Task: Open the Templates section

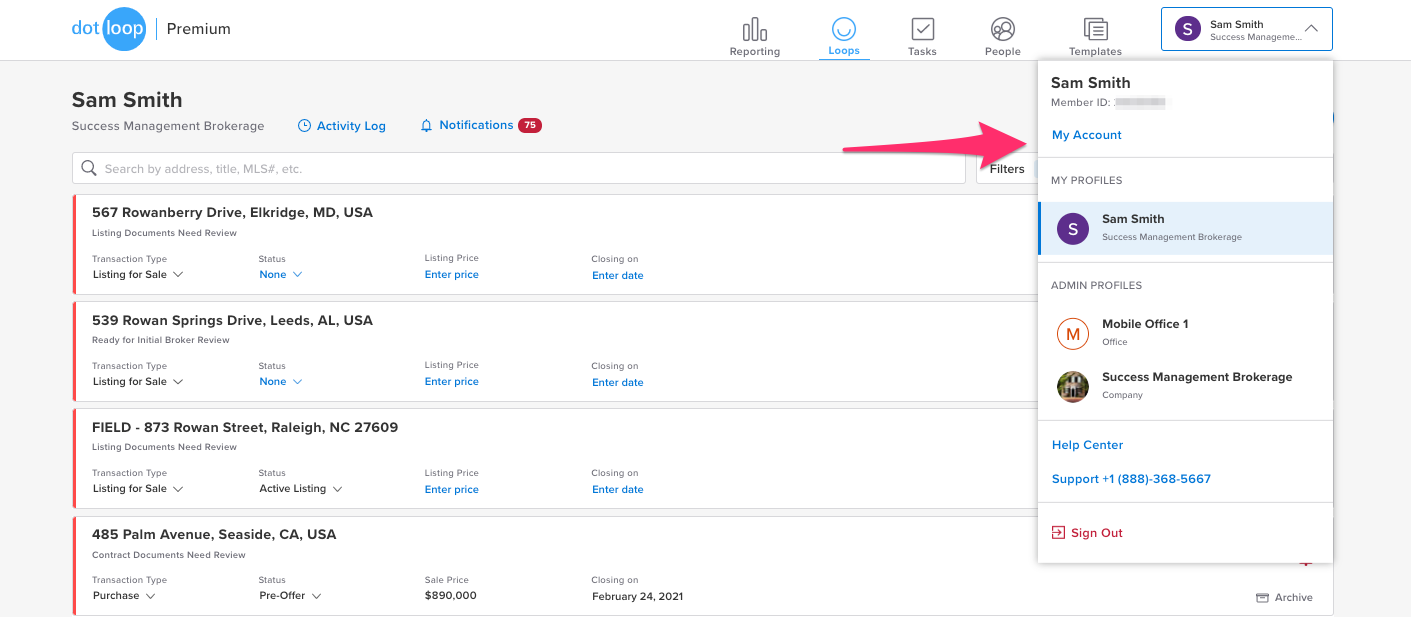Action: 1094,35
